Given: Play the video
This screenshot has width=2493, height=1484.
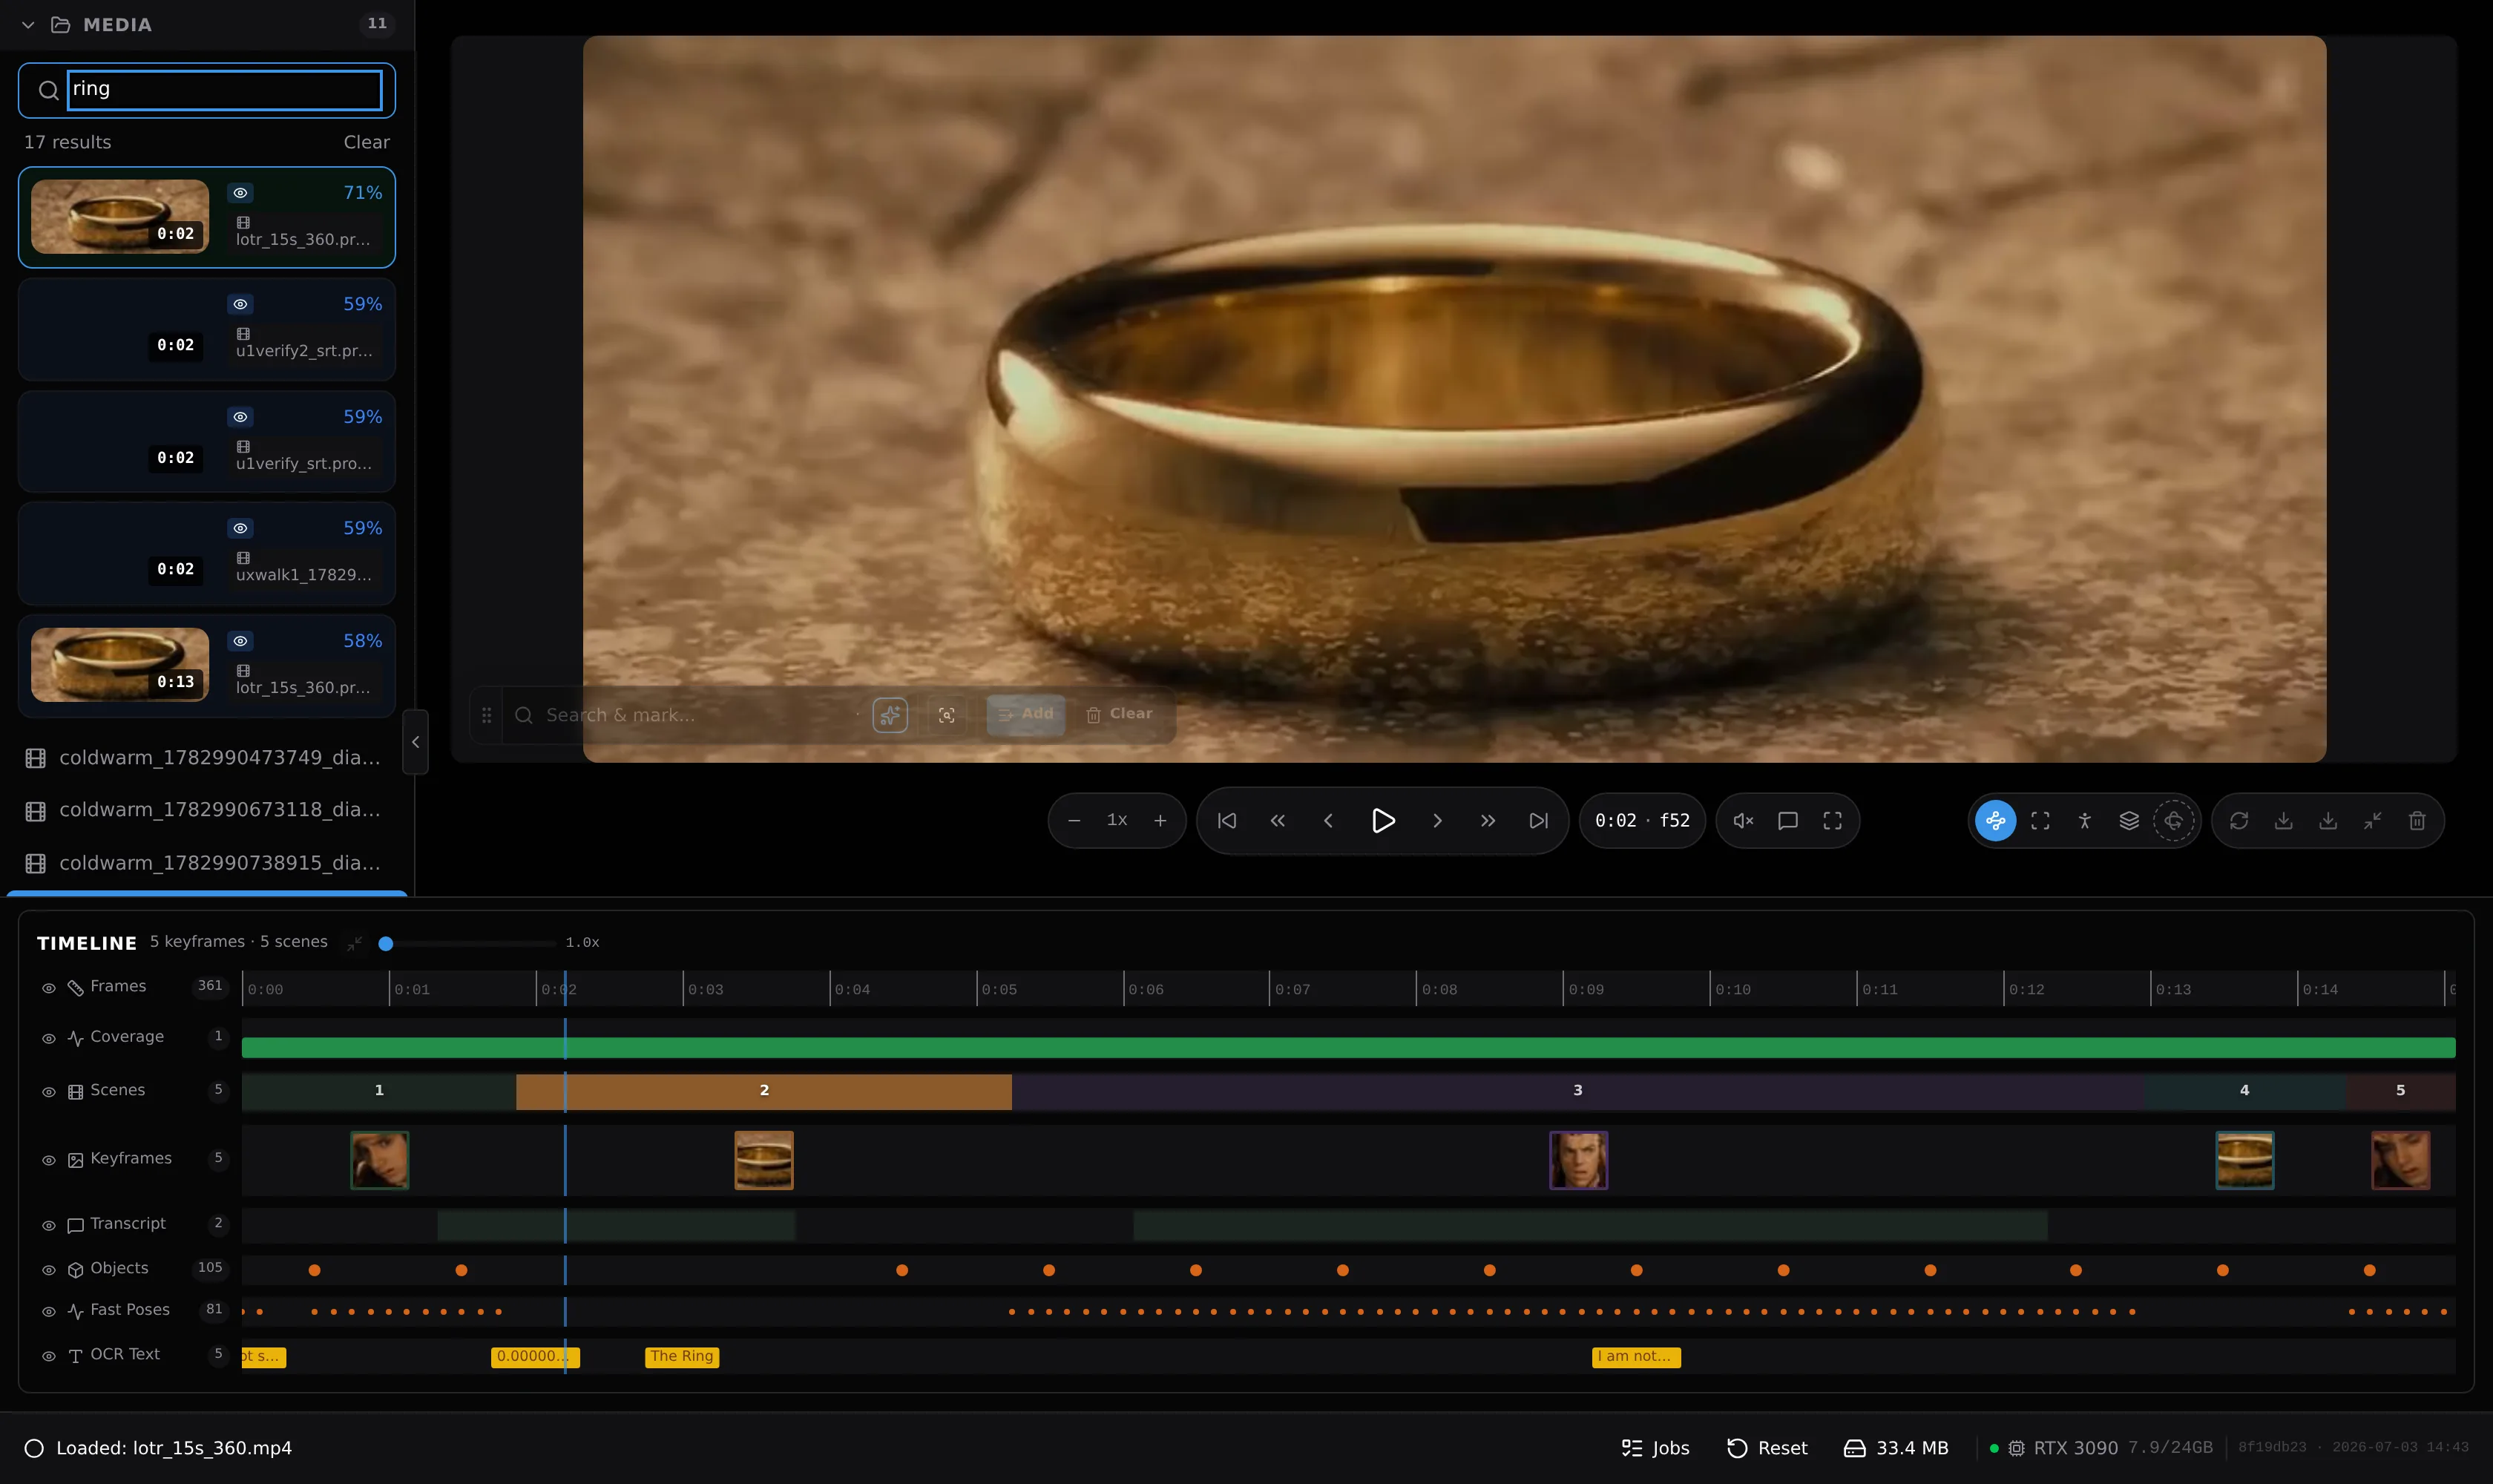Looking at the screenshot, I should (1383, 821).
